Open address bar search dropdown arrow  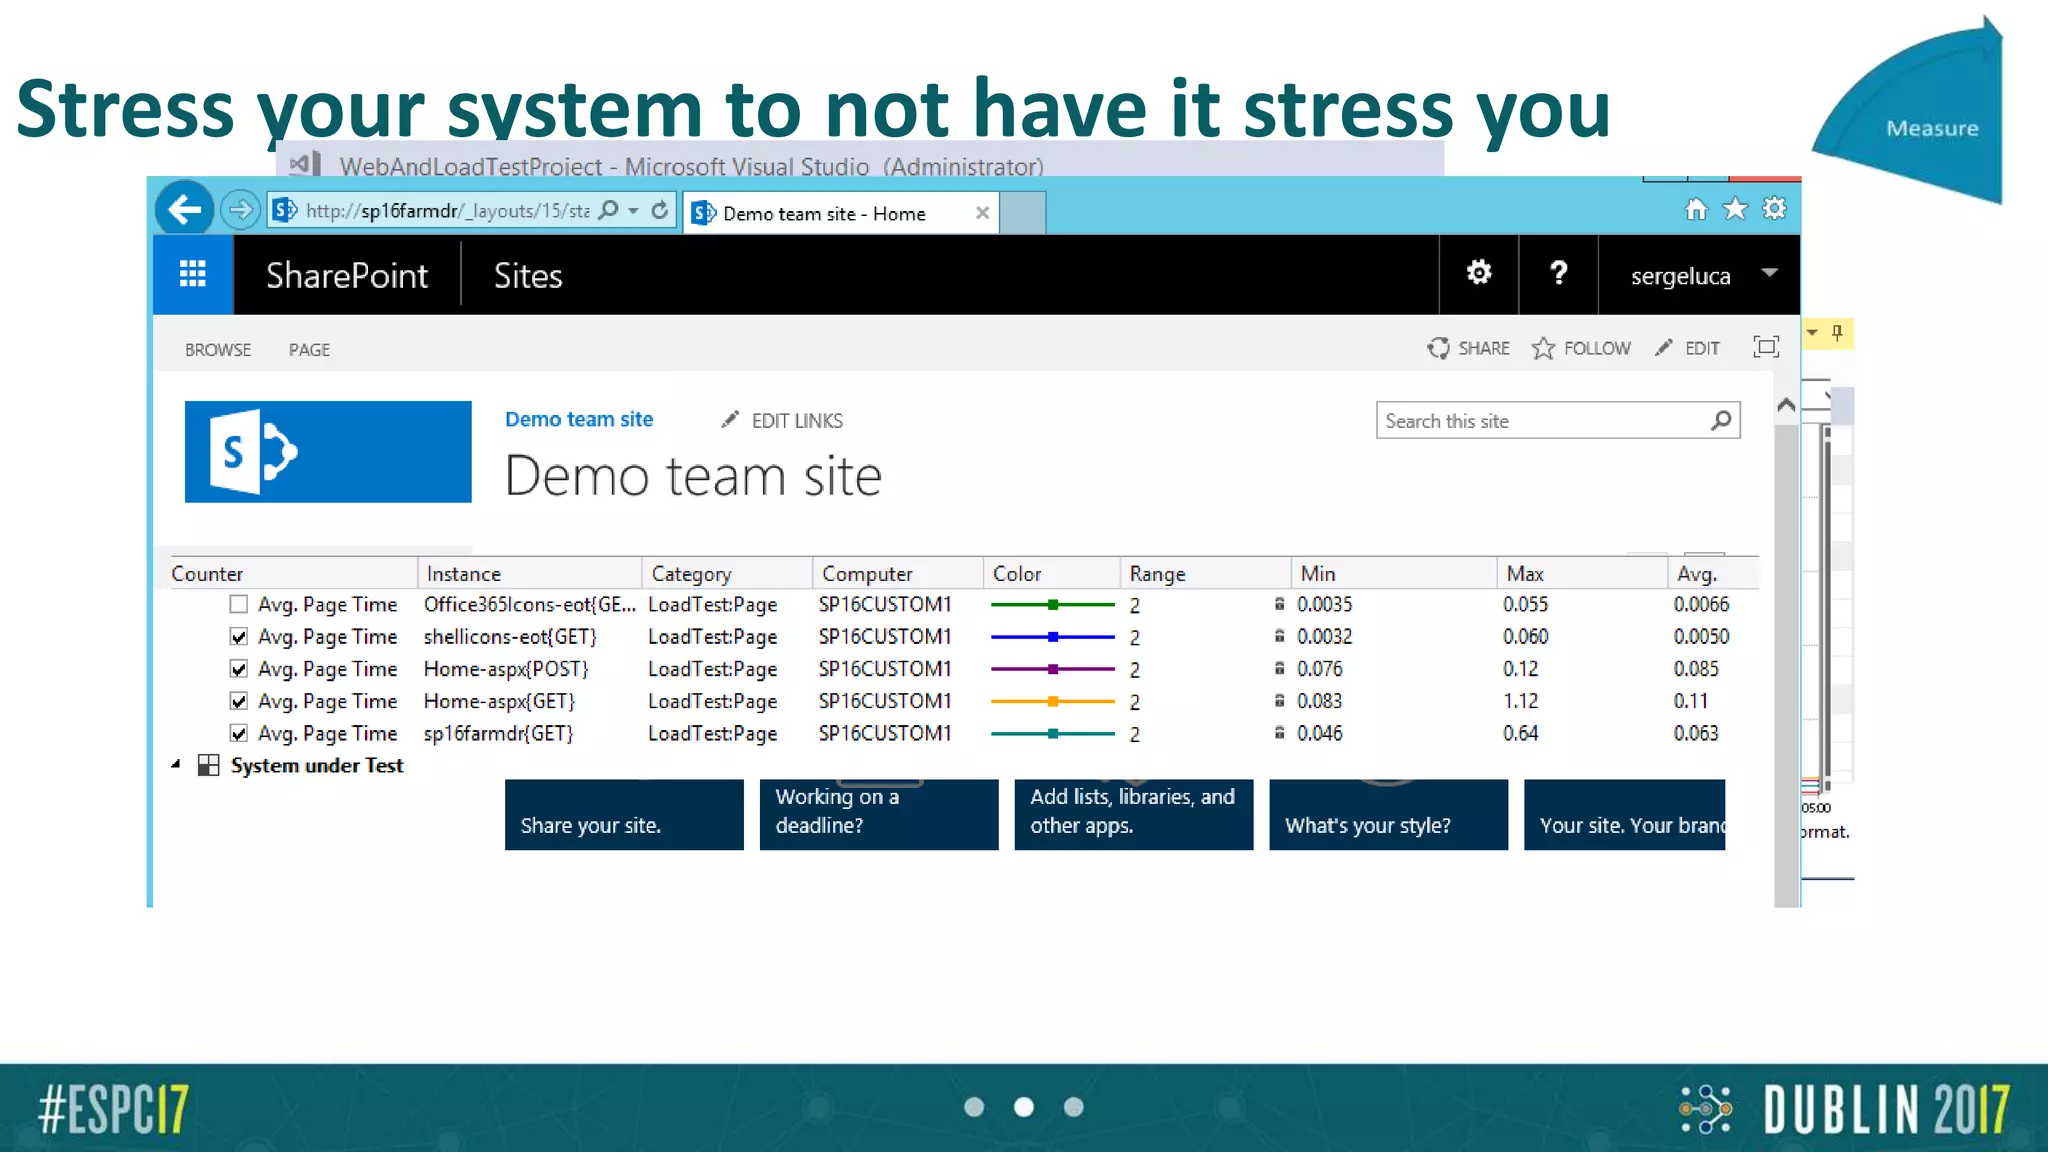coord(633,211)
